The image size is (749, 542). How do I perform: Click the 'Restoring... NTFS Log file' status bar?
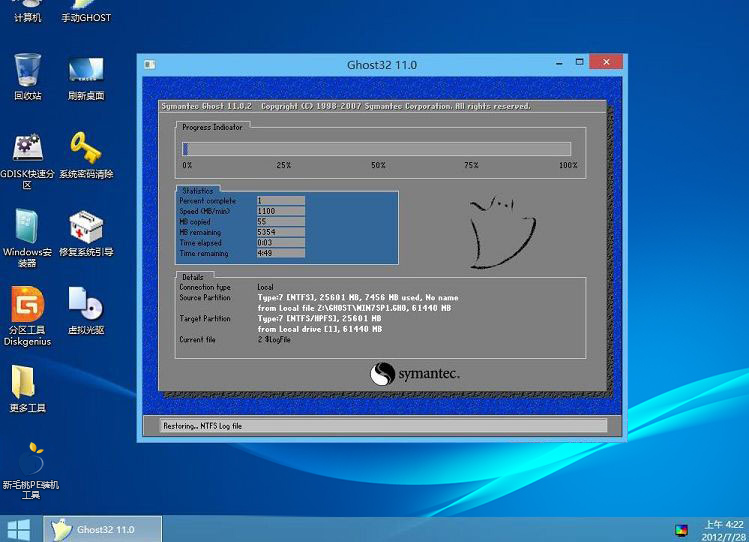(383, 425)
